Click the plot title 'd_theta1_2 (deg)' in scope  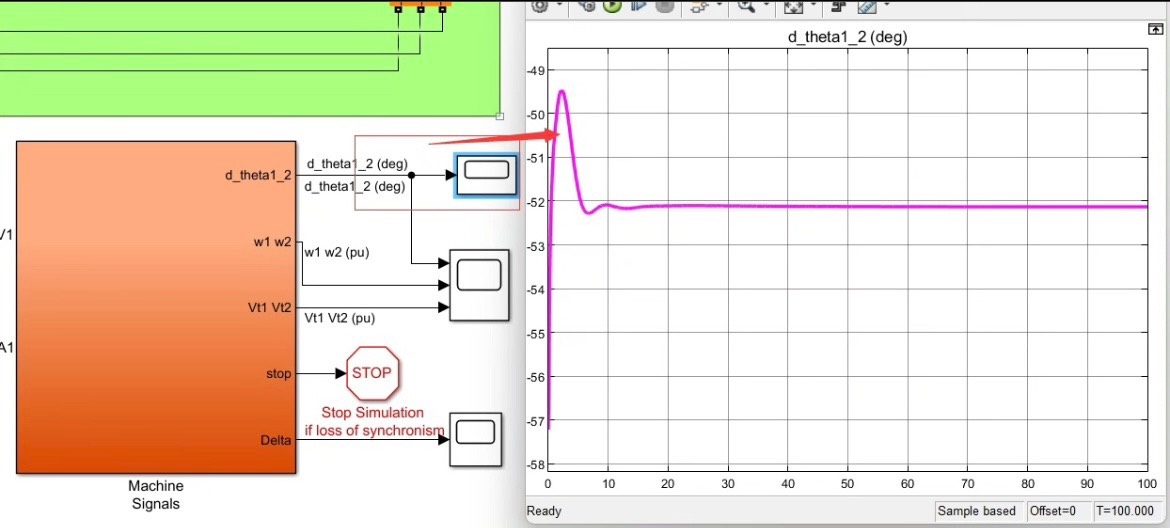(848, 37)
